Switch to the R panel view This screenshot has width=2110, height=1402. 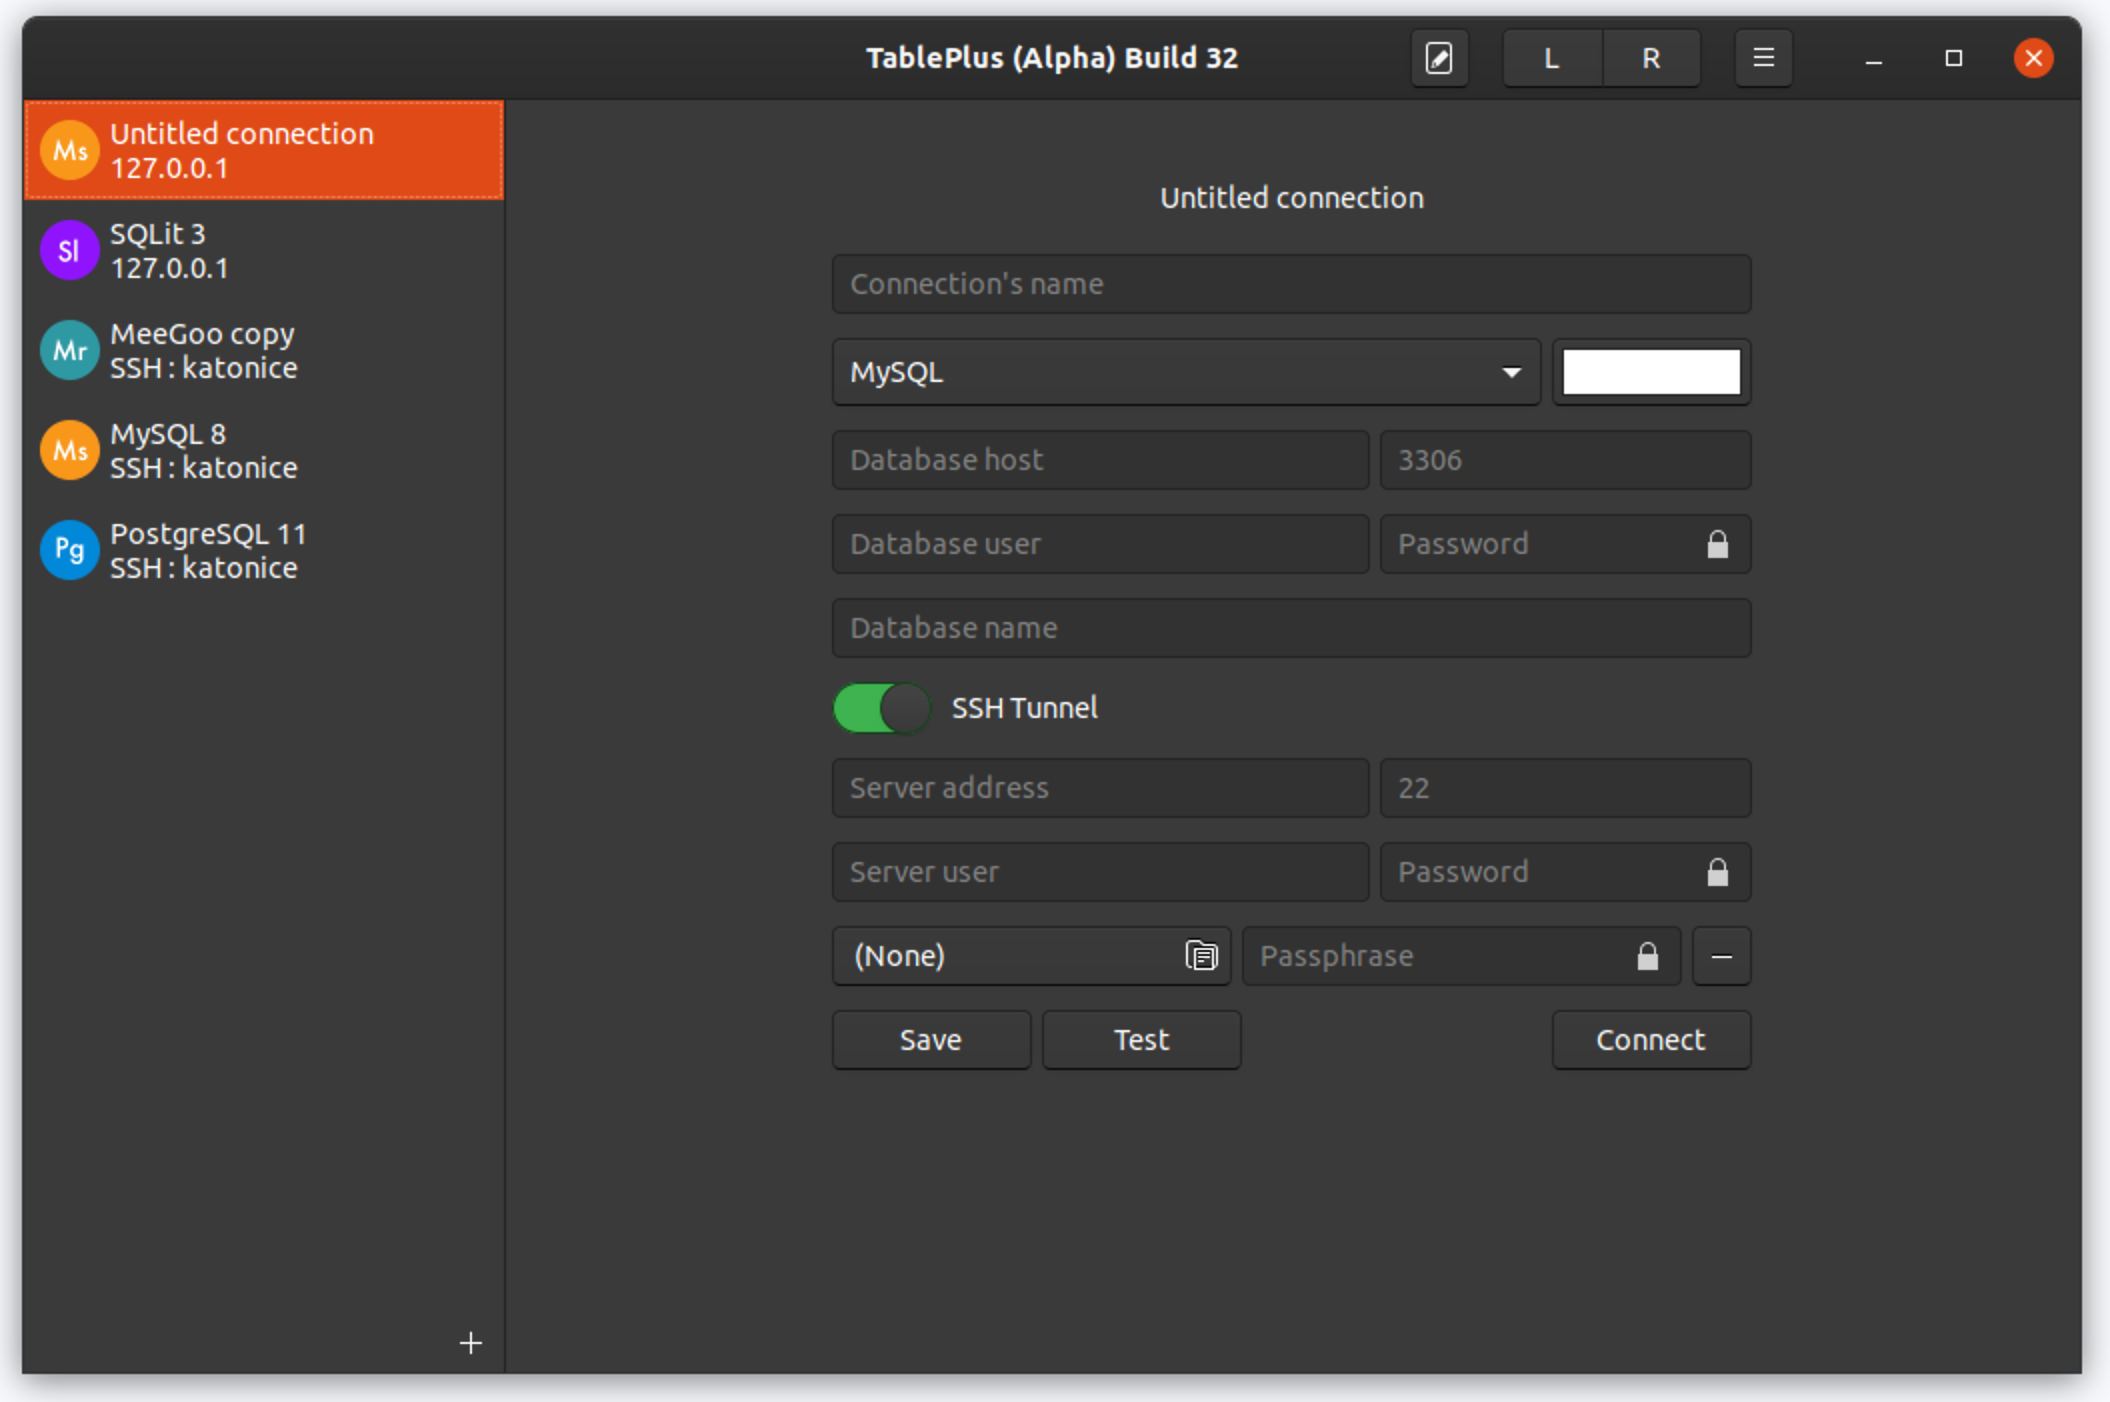pyautogui.click(x=1650, y=57)
